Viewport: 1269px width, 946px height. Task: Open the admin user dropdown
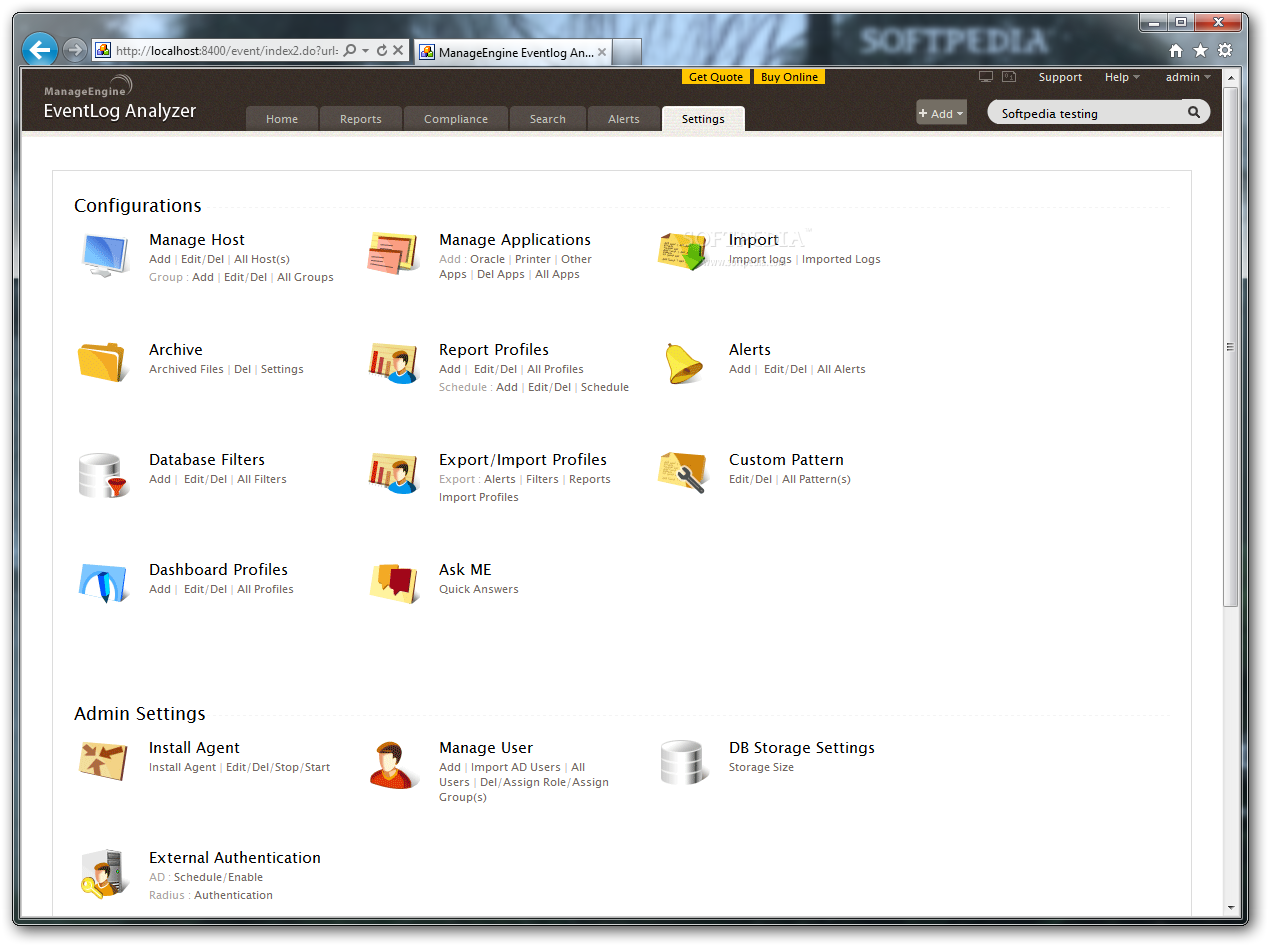coord(1188,77)
